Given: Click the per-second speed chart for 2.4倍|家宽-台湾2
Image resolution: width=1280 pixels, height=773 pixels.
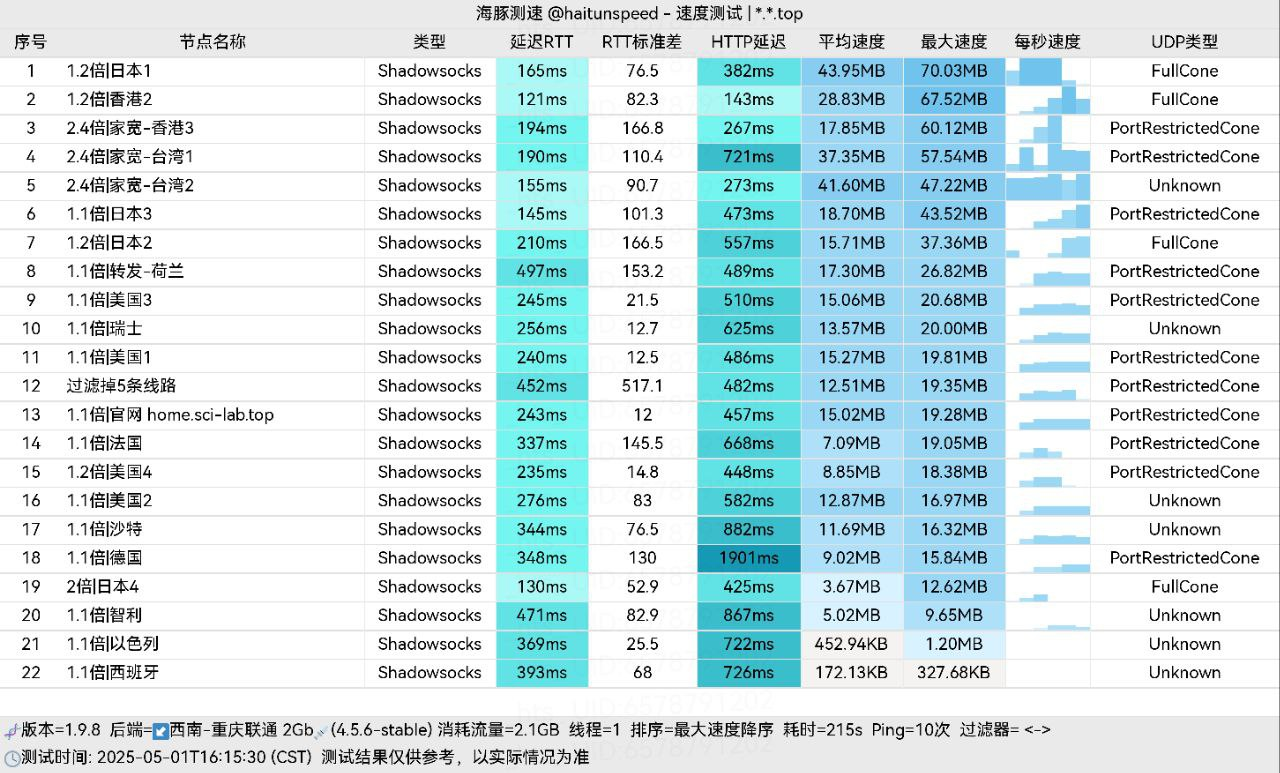Looking at the screenshot, I should coord(1047,186).
